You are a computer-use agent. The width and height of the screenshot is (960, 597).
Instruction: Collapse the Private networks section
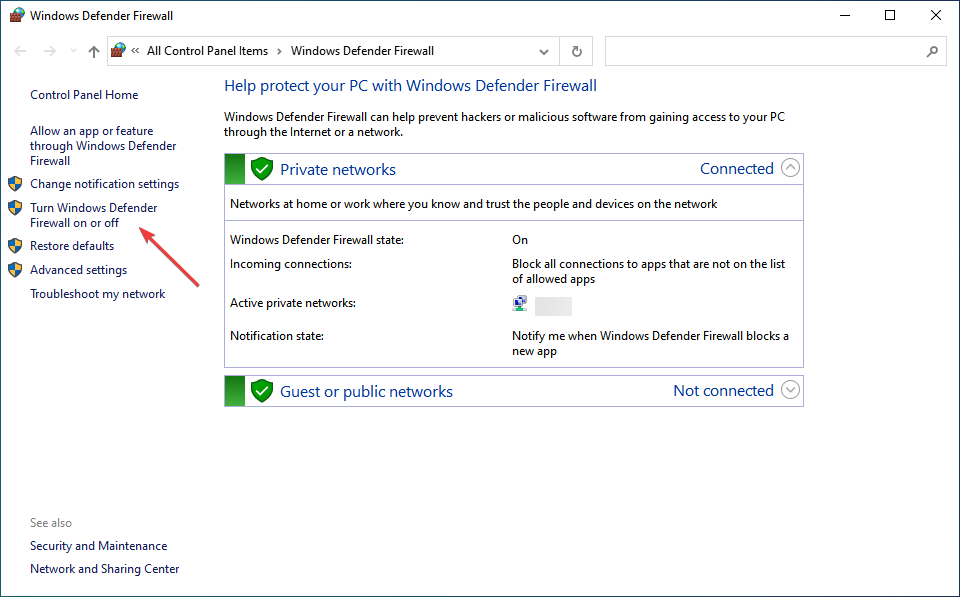(790, 168)
